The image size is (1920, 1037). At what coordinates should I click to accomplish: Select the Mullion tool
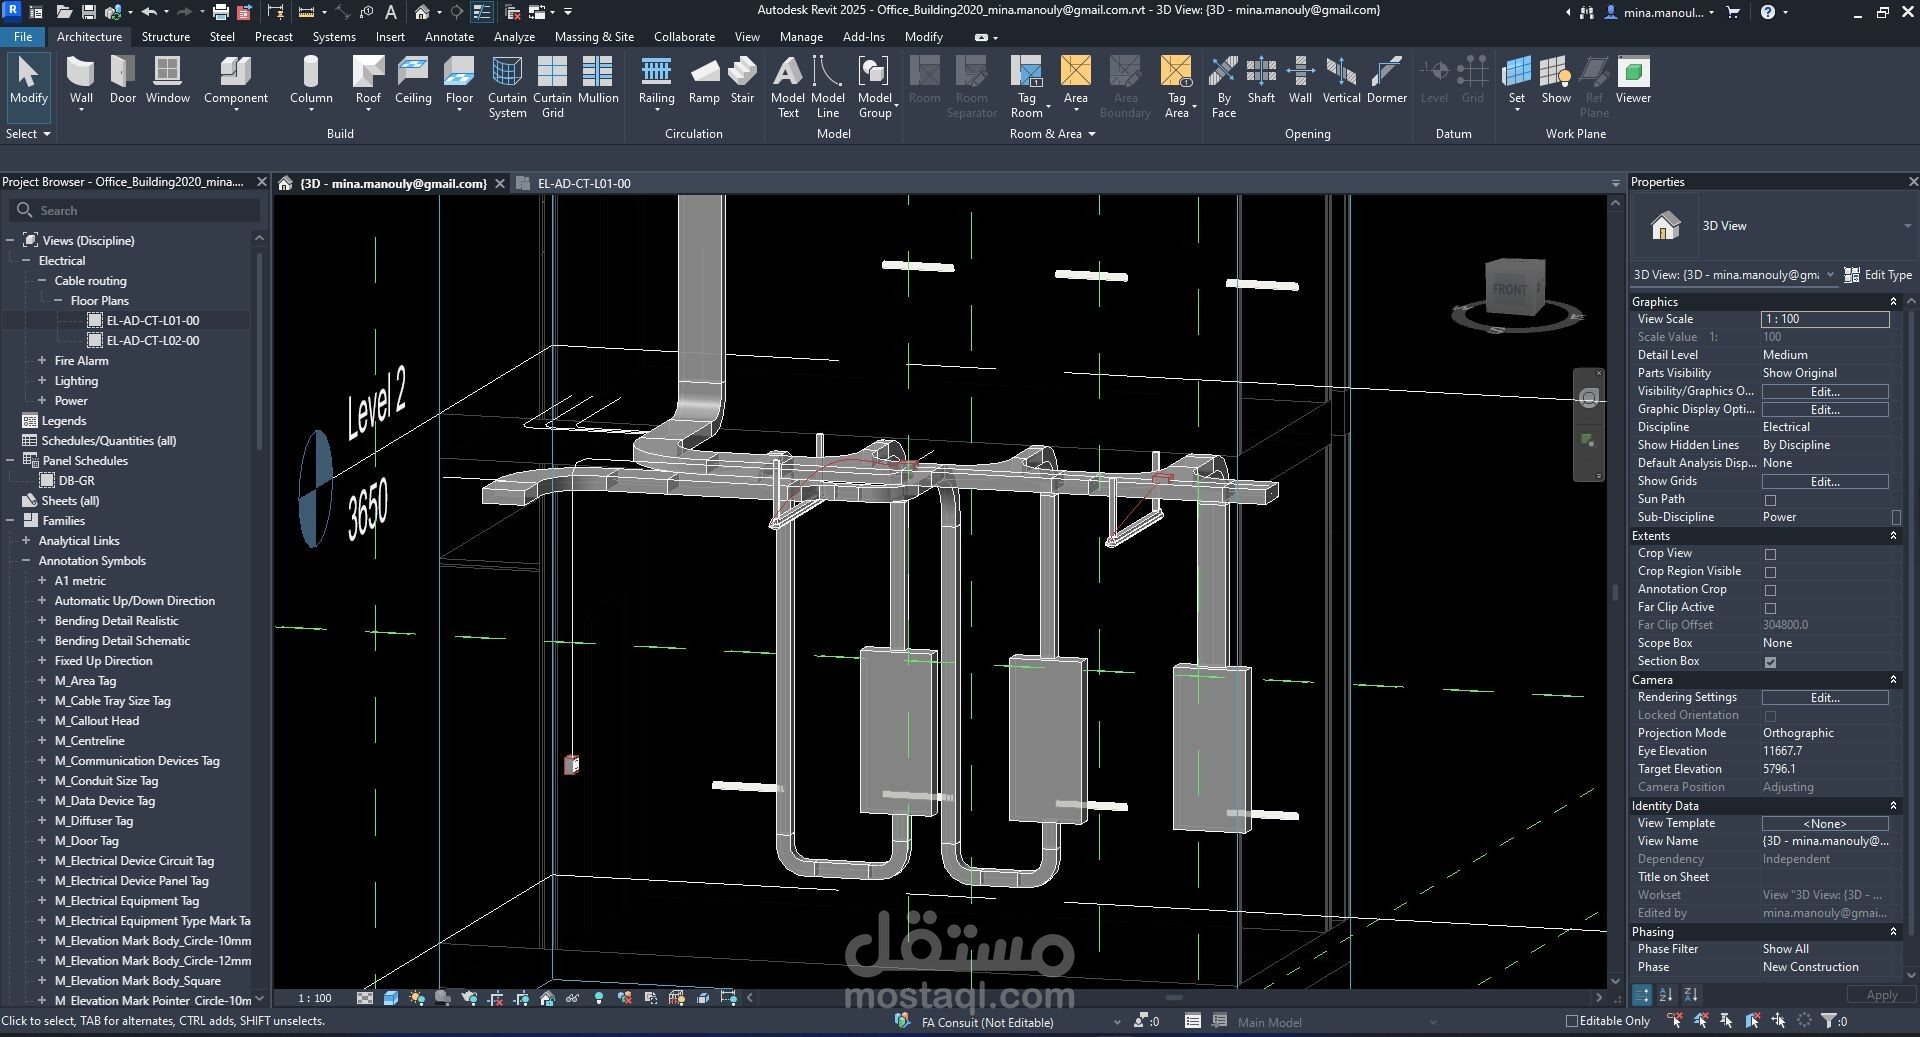click(x=598, y=80)
